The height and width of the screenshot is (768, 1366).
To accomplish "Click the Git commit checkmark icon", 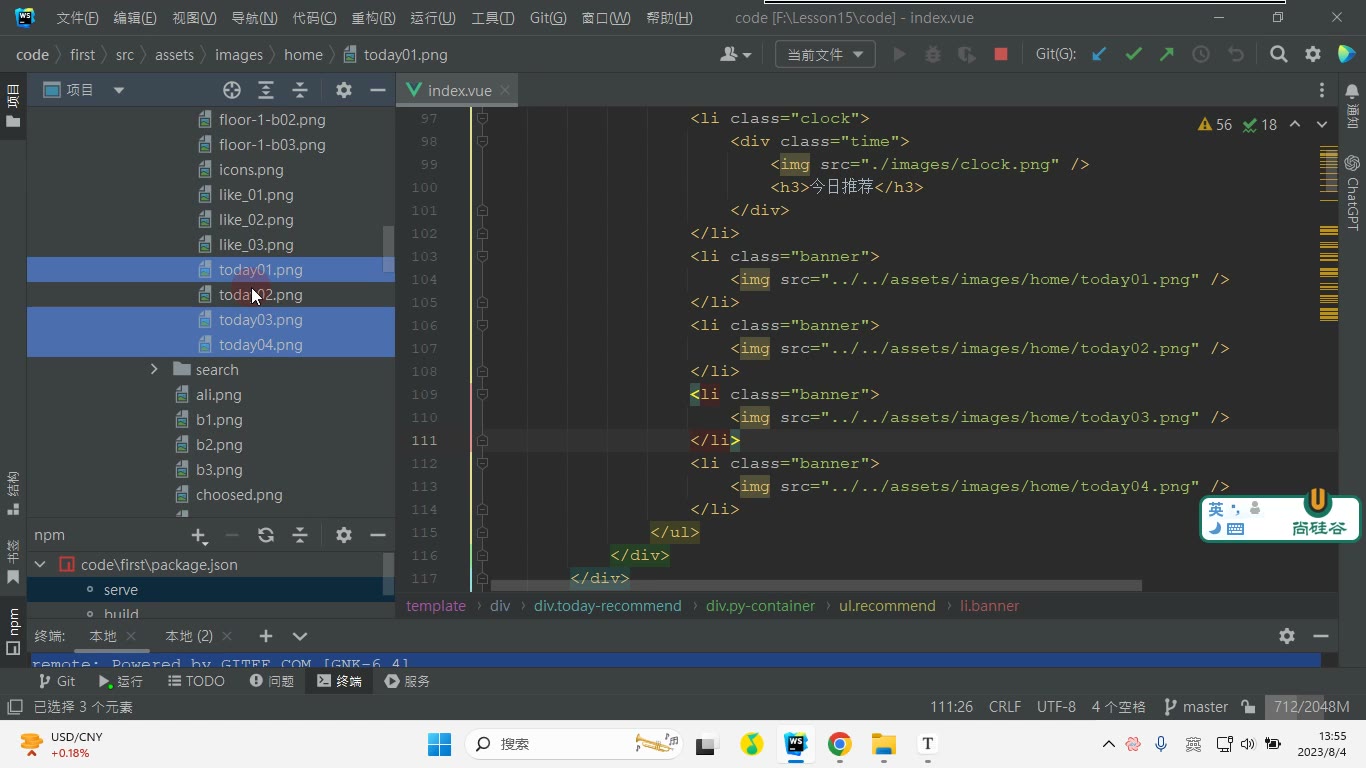I will pos(1133,55).
